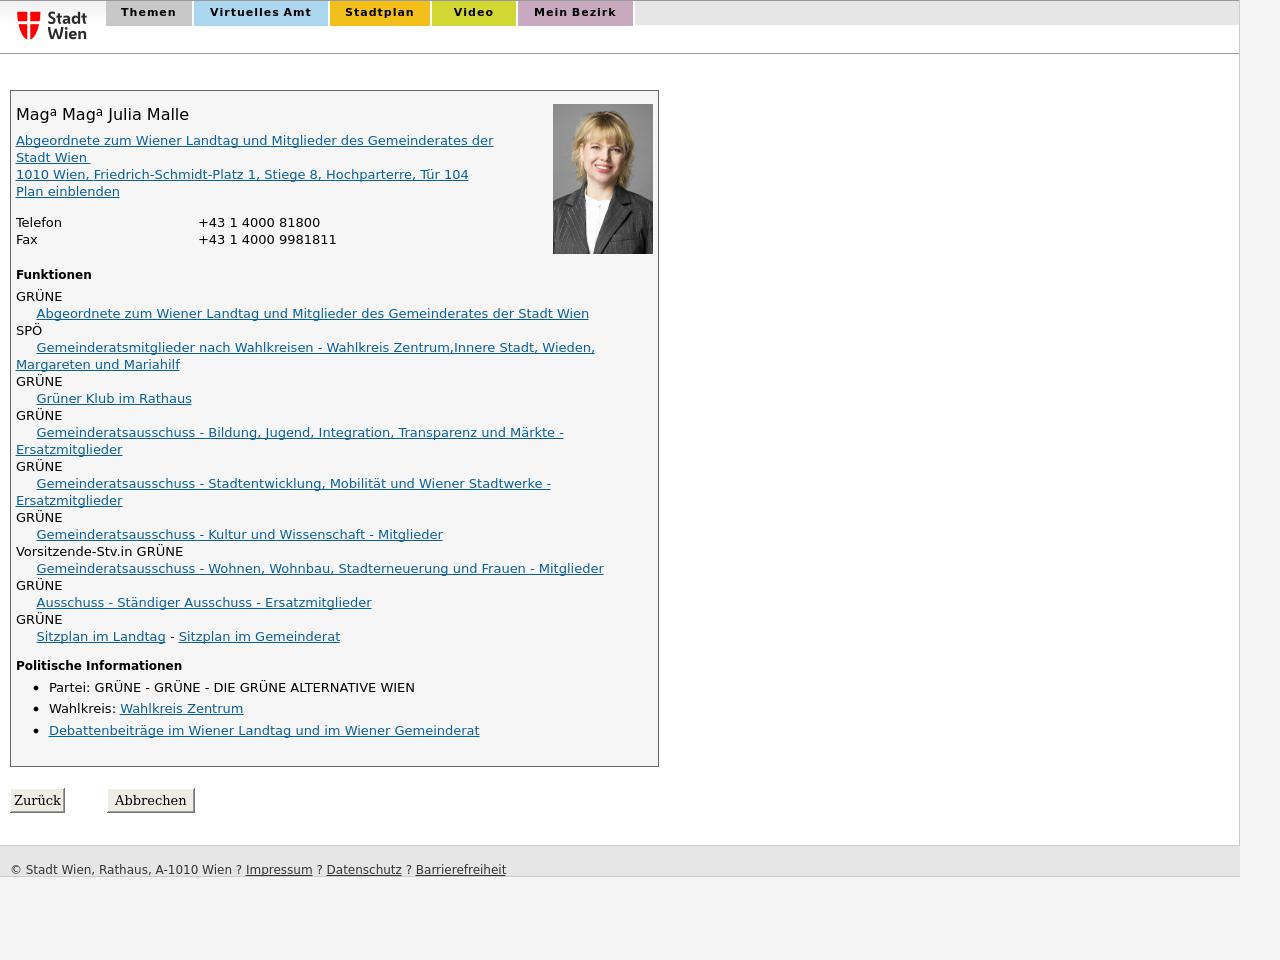Viewport: 1280px width, 960px height.
Task: Show the map via Plan einblenden
Action: tap(67, 192)
